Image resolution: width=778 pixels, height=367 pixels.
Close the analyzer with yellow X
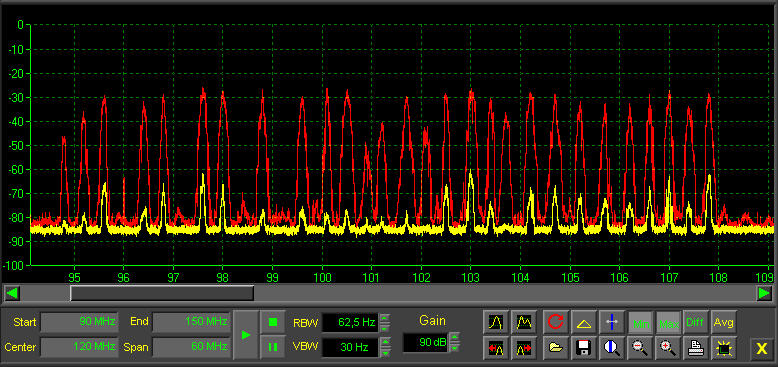tap(761, 349)
